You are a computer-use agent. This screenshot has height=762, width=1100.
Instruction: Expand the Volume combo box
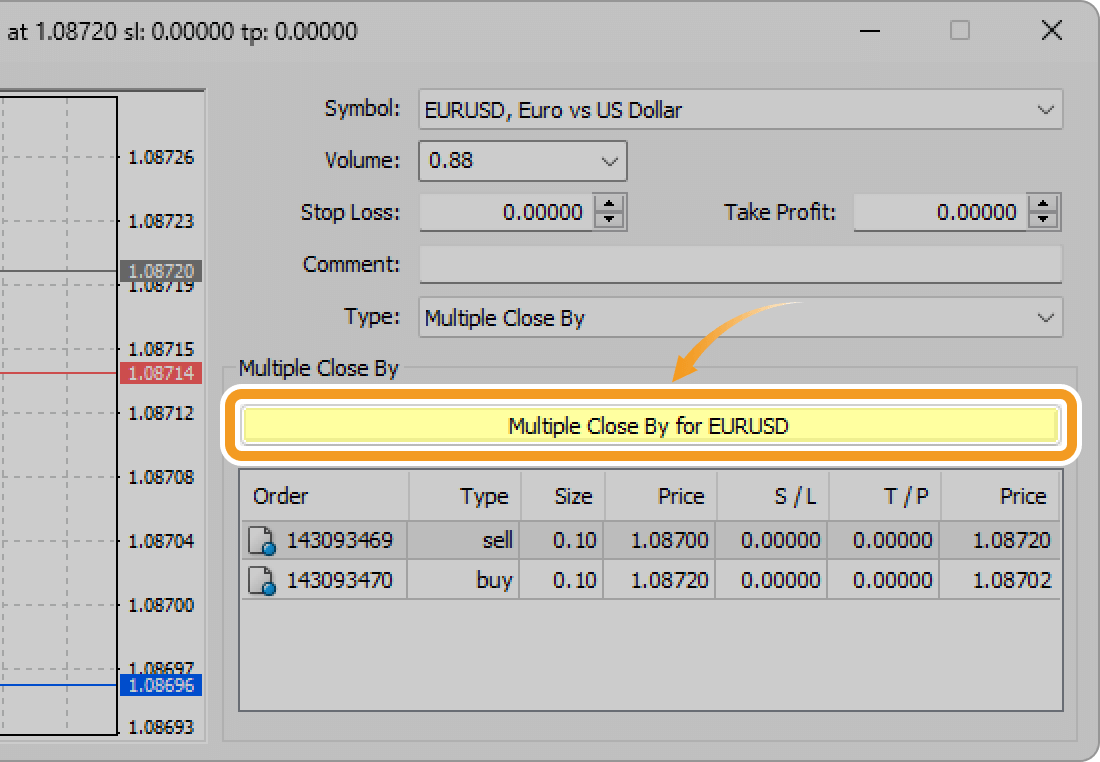(x=609, y=161)
